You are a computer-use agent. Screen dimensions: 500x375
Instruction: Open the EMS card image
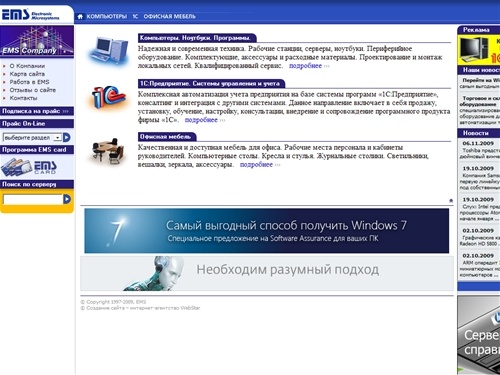coord(29,167)
